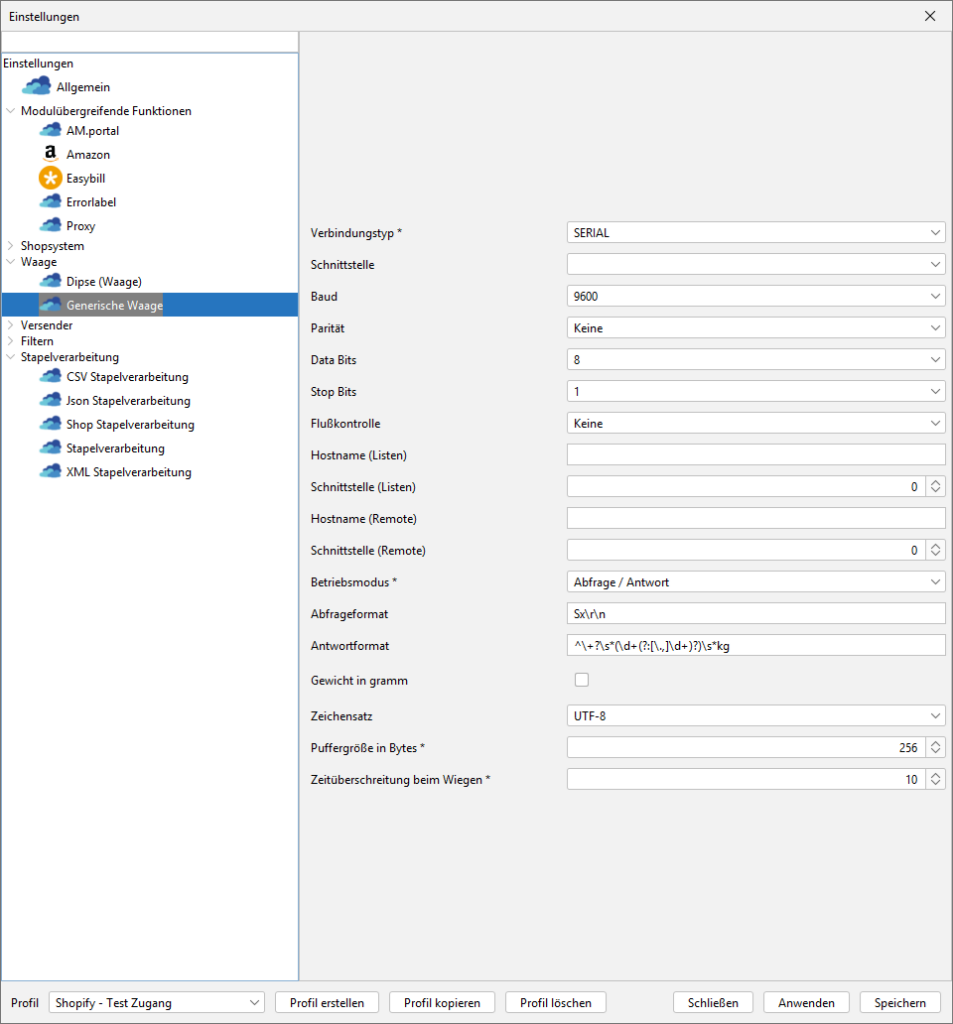Enable the Gewicht in gramm checkbox
Screen dimensions: 953x1024
pos(581,680)
